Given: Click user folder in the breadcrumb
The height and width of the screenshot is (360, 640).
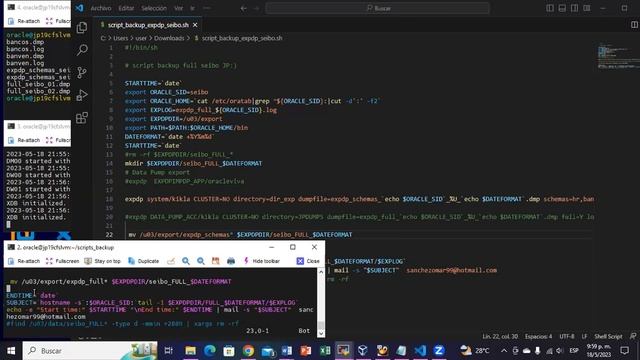Looking at the screenshot, I should 141,38.
